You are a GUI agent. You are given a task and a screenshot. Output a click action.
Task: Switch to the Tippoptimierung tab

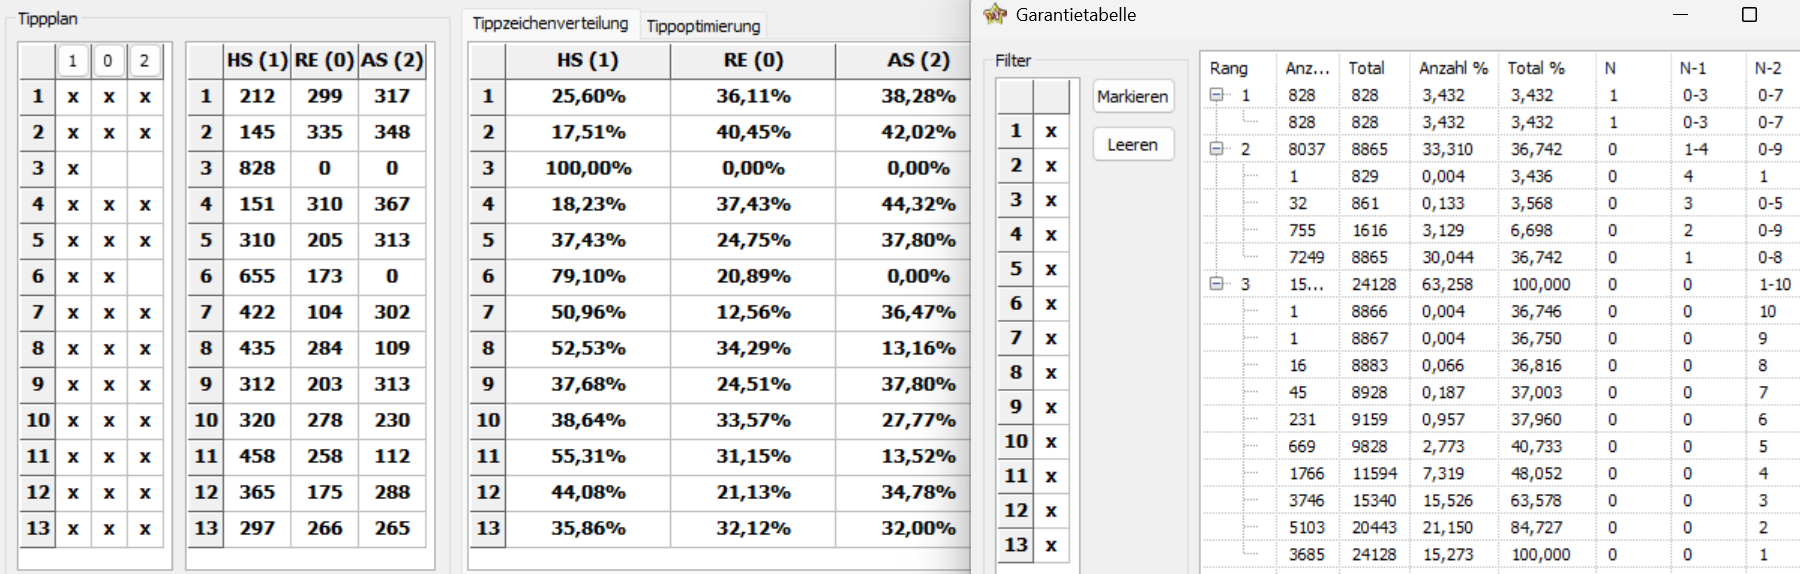pyautogui.click(x=703, y=26)
